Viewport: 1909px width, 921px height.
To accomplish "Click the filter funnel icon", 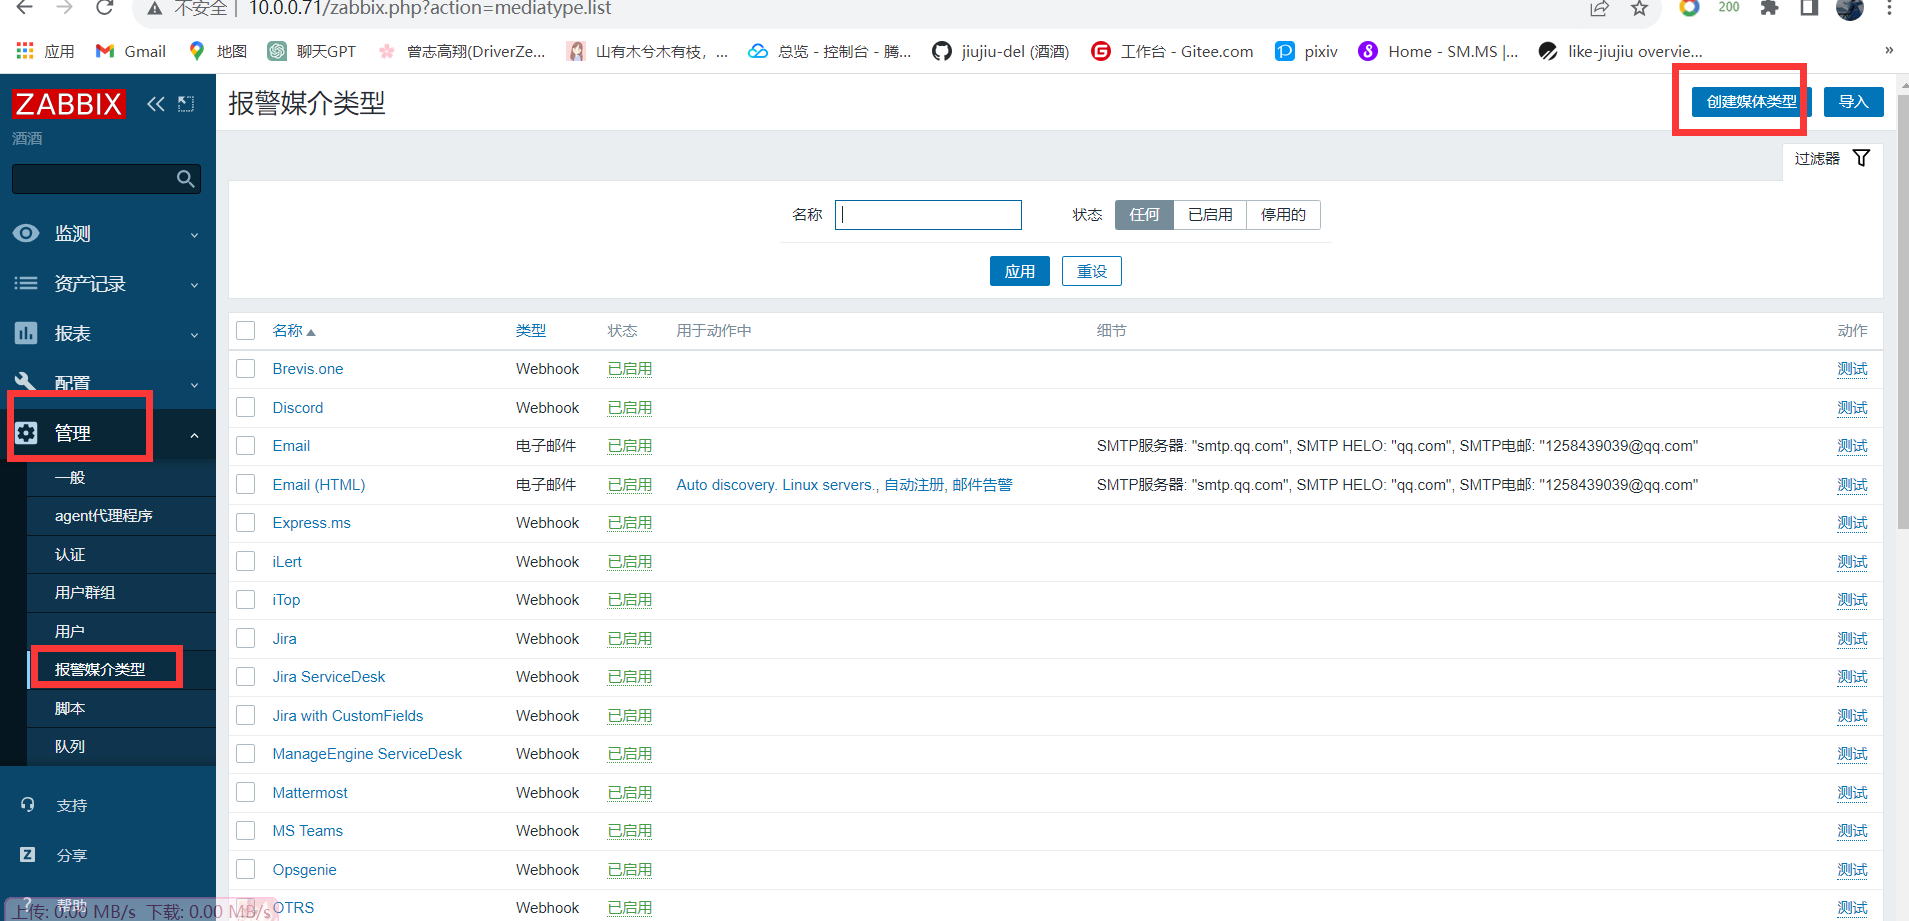I will [x=1861, y=158].
